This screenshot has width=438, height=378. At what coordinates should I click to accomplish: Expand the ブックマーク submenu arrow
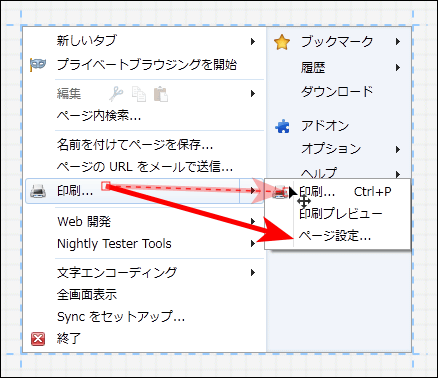pos(398,42)
